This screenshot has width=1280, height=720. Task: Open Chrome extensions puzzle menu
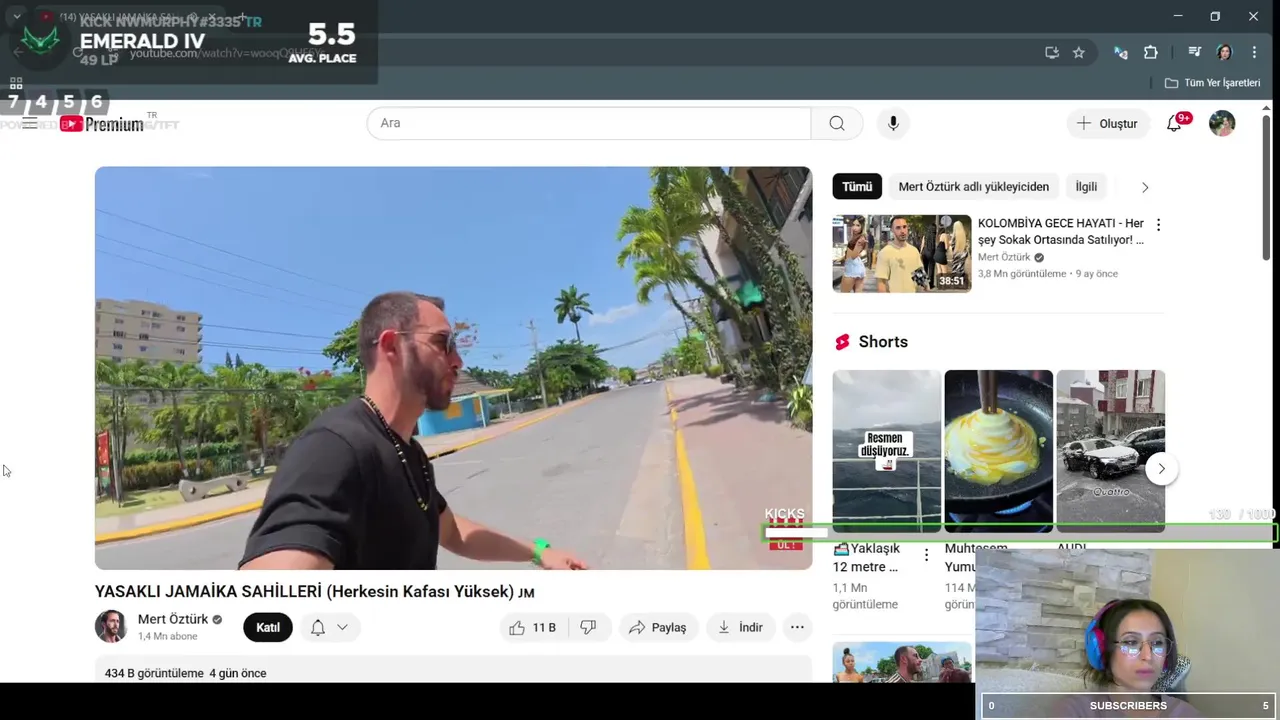(1150, 52)
